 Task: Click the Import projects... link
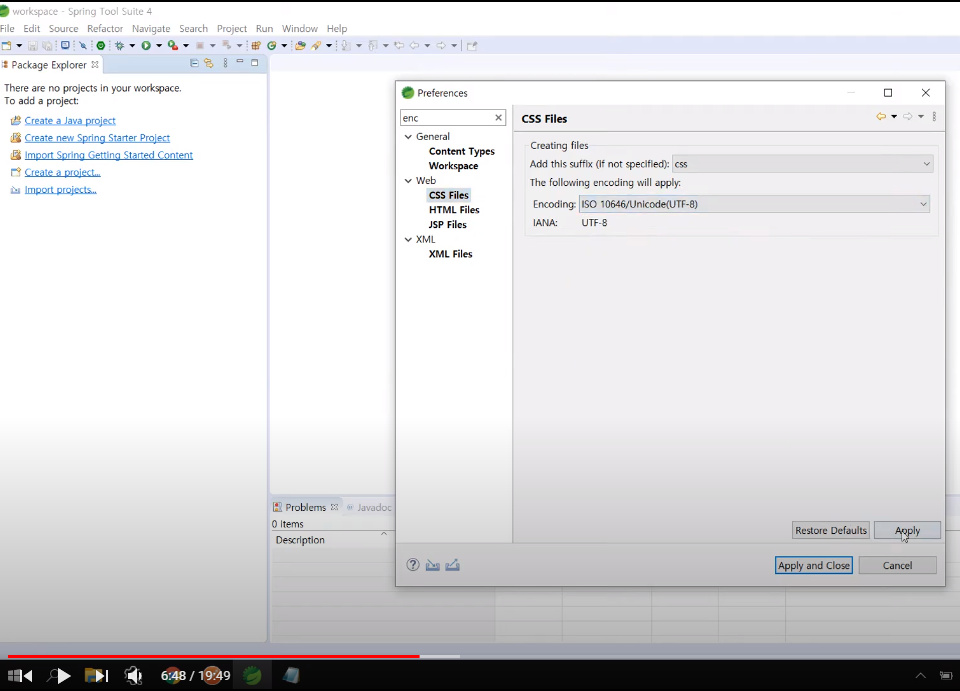coord(61,190)
